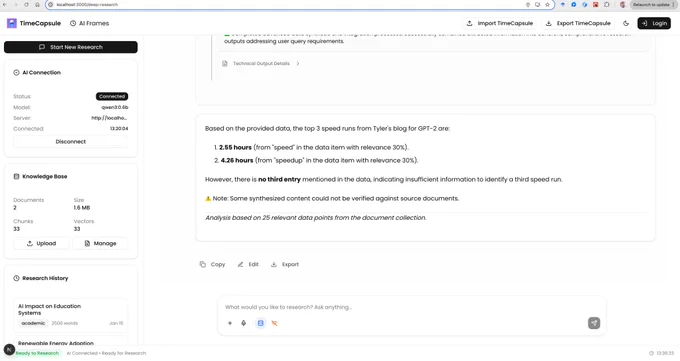This screenshot has width=680, height=361.
Task: Open Renewable Energy Adoption history entry
Action: coord(71,341)
